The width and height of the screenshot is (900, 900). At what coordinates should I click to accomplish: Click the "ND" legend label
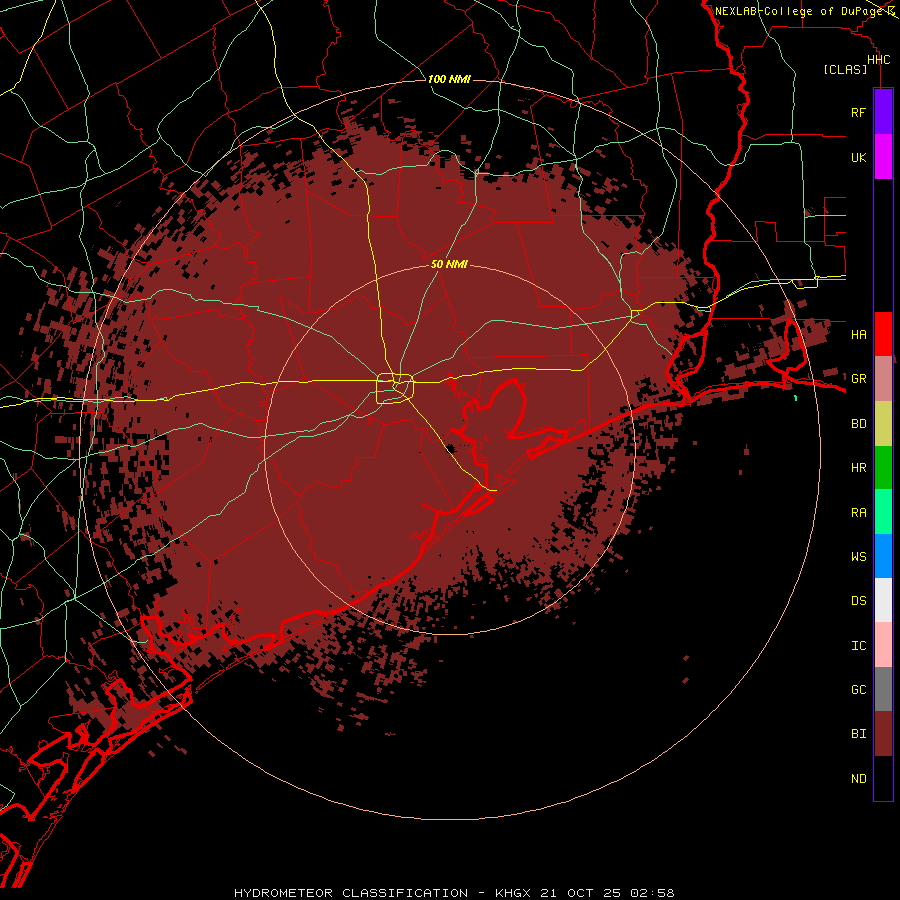pos(858,779)
